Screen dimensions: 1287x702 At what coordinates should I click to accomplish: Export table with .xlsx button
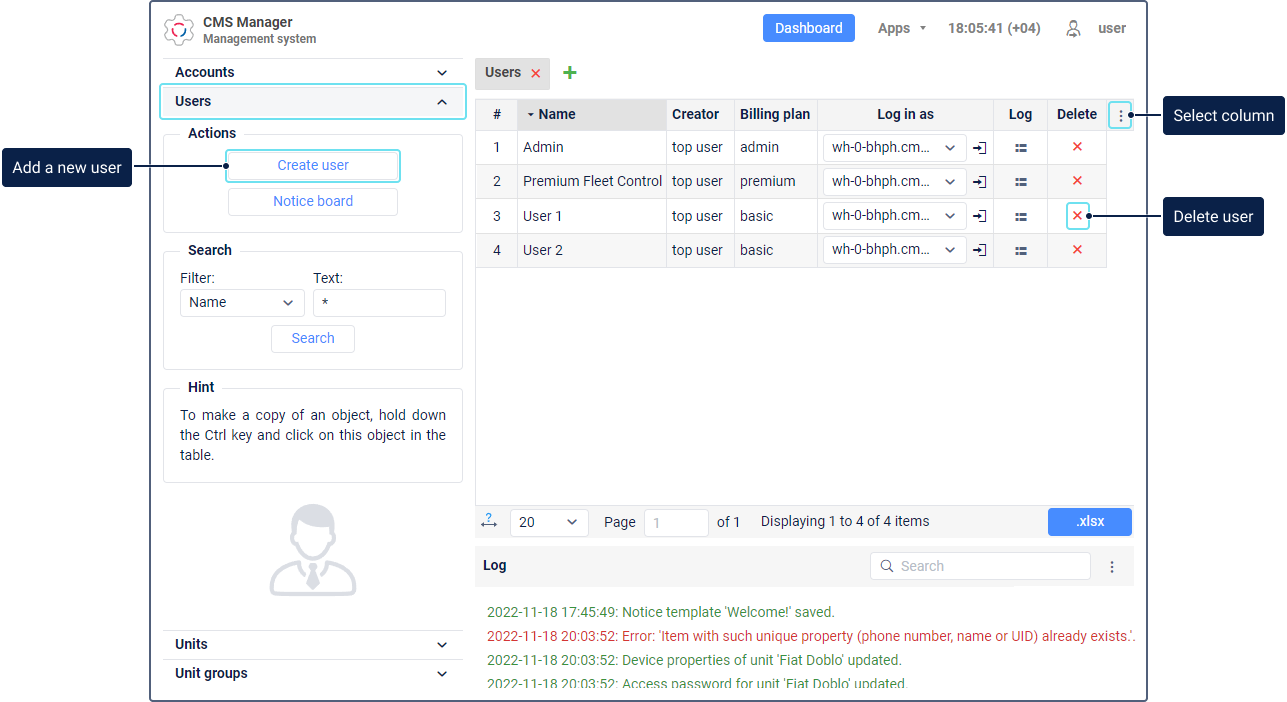pos(1089,522)
